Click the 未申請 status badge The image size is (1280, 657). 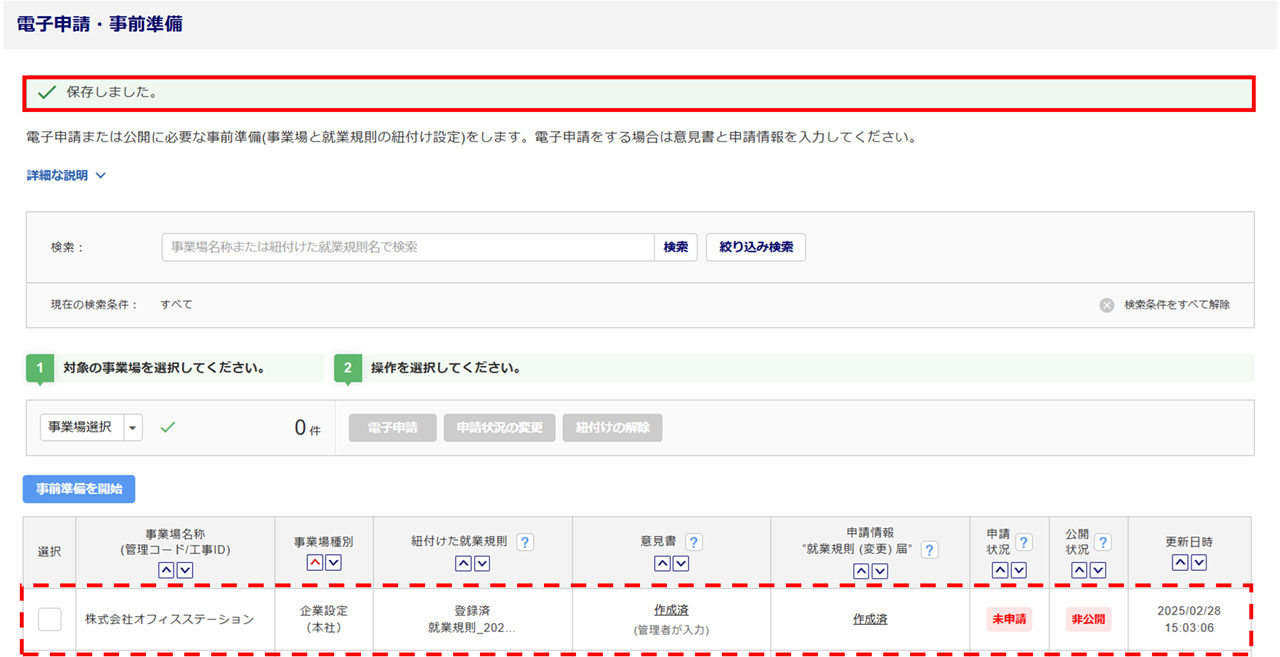coord(1009,619)
